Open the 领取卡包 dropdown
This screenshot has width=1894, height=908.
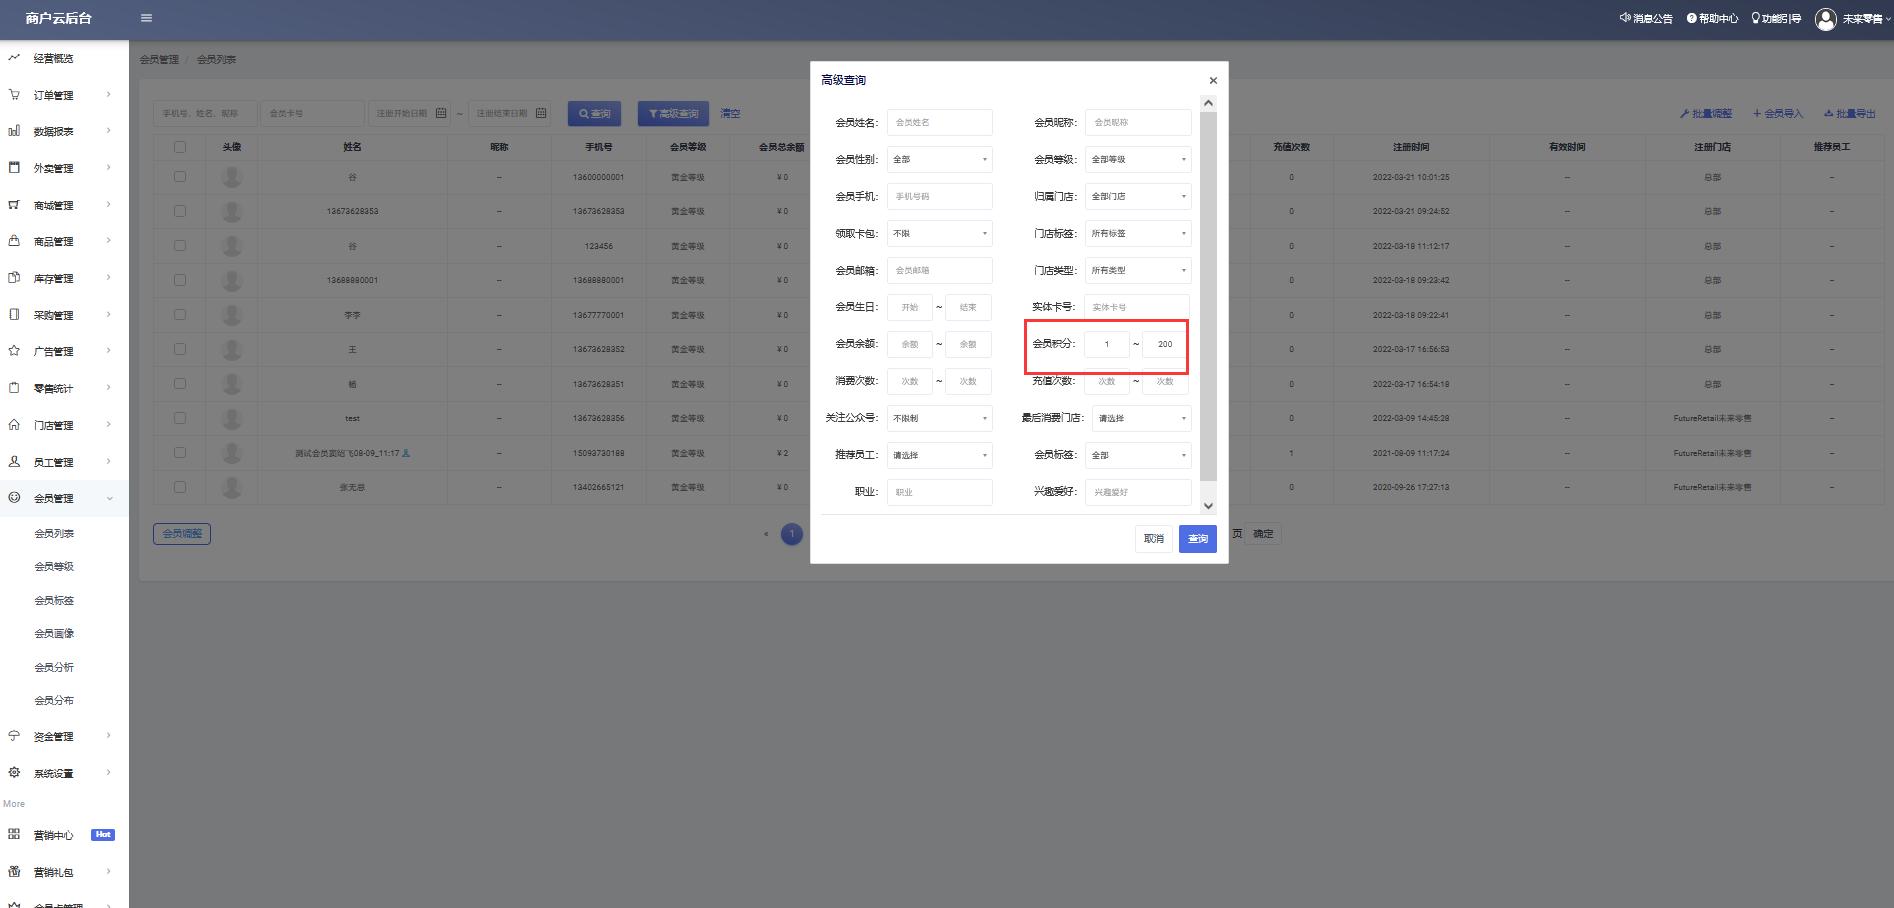point(940,233)
